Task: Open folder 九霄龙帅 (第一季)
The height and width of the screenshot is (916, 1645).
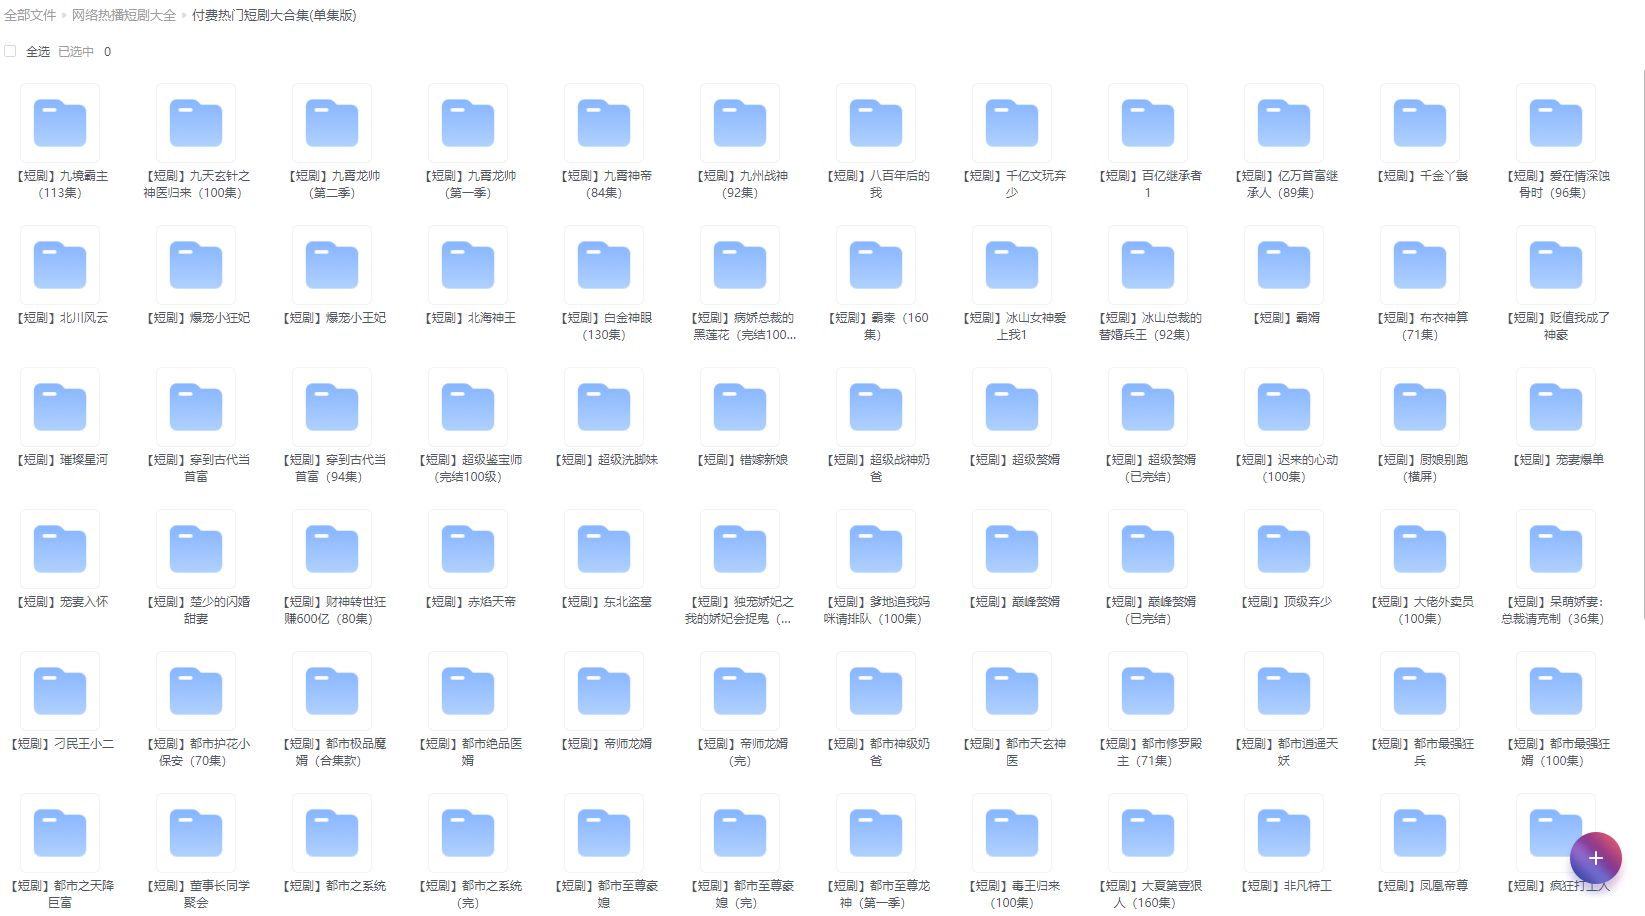Action: click(468, 123)
